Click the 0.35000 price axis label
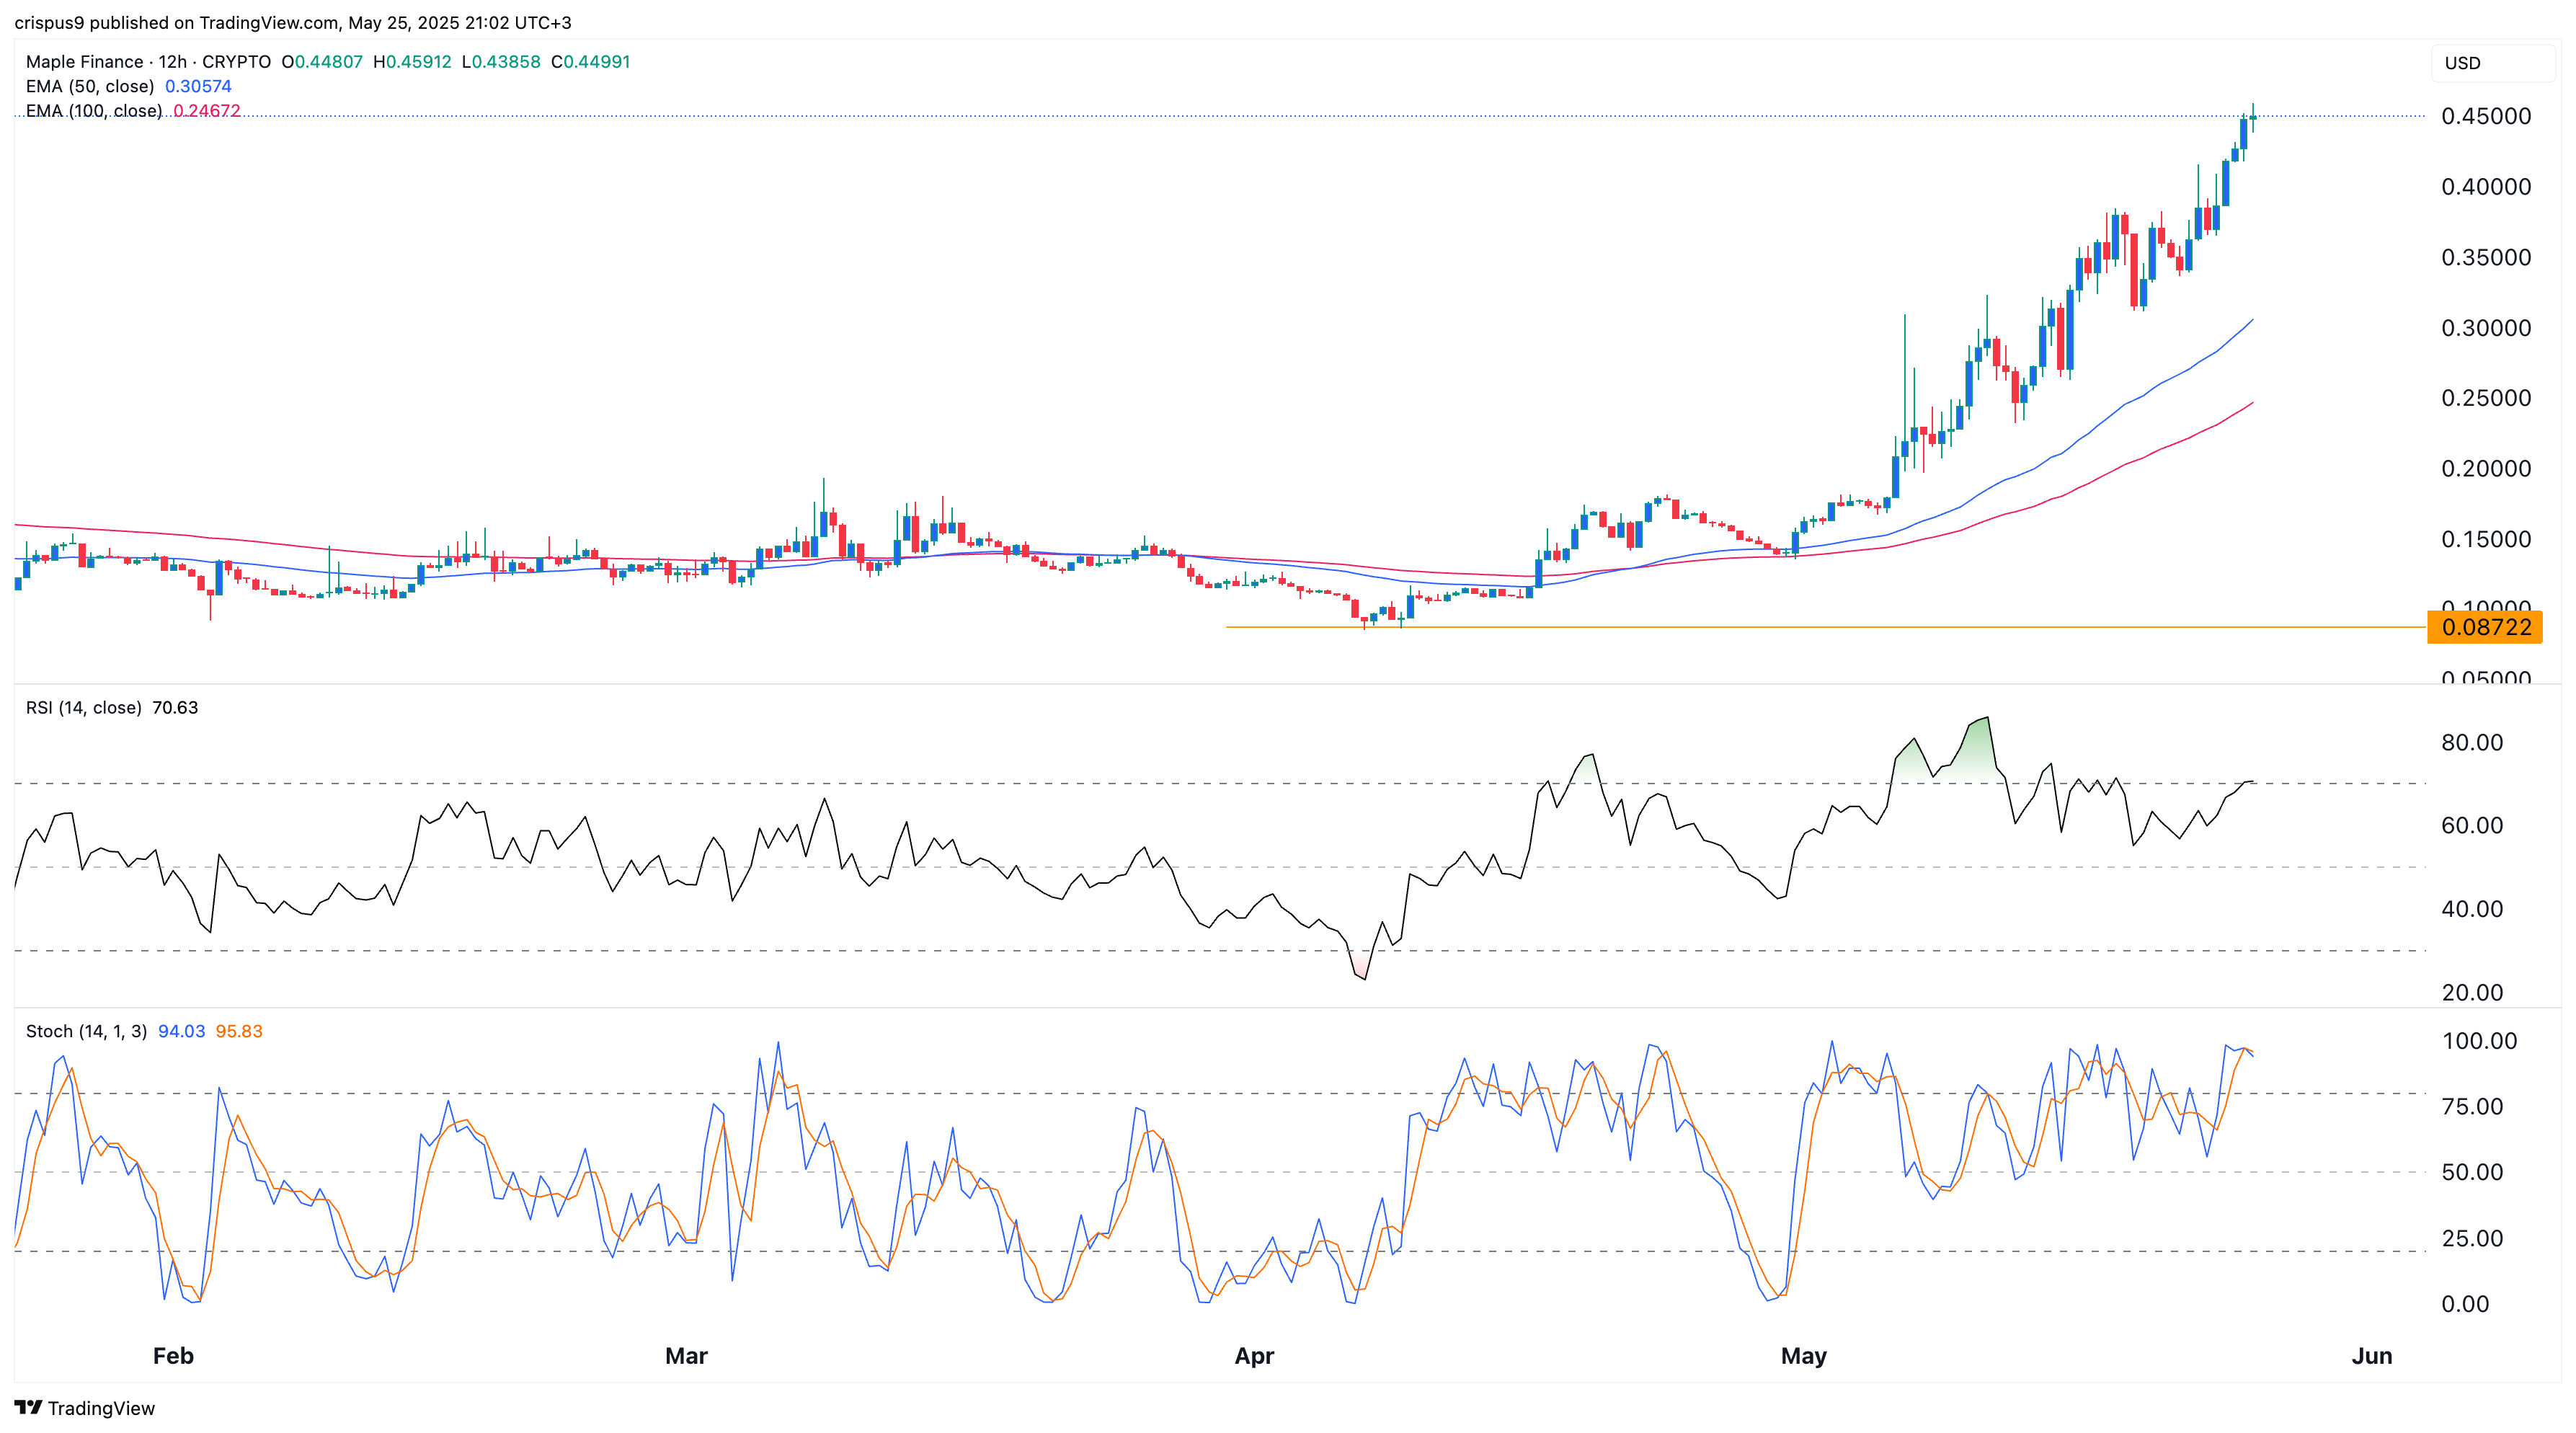Screen dimensions: 2576x1433 (x=2486, y=257)
